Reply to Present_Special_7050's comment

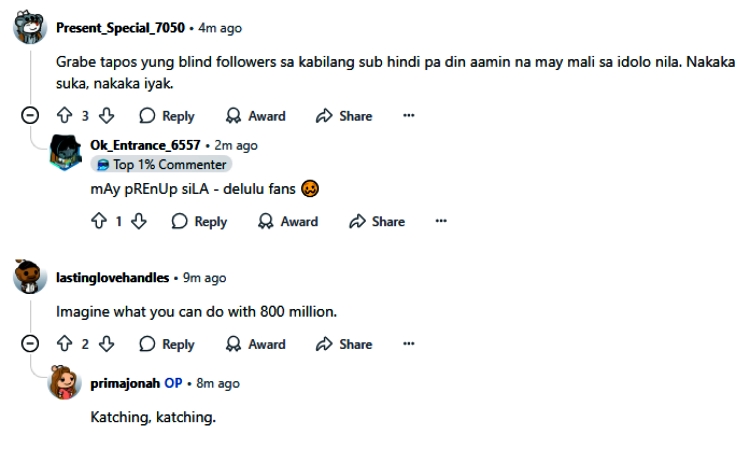167,116
